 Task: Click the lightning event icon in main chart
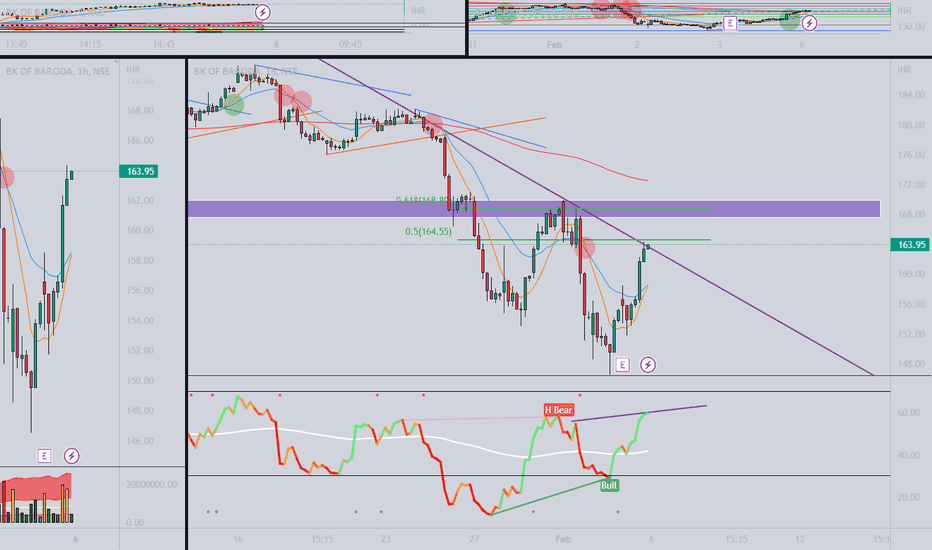[648, 364]
